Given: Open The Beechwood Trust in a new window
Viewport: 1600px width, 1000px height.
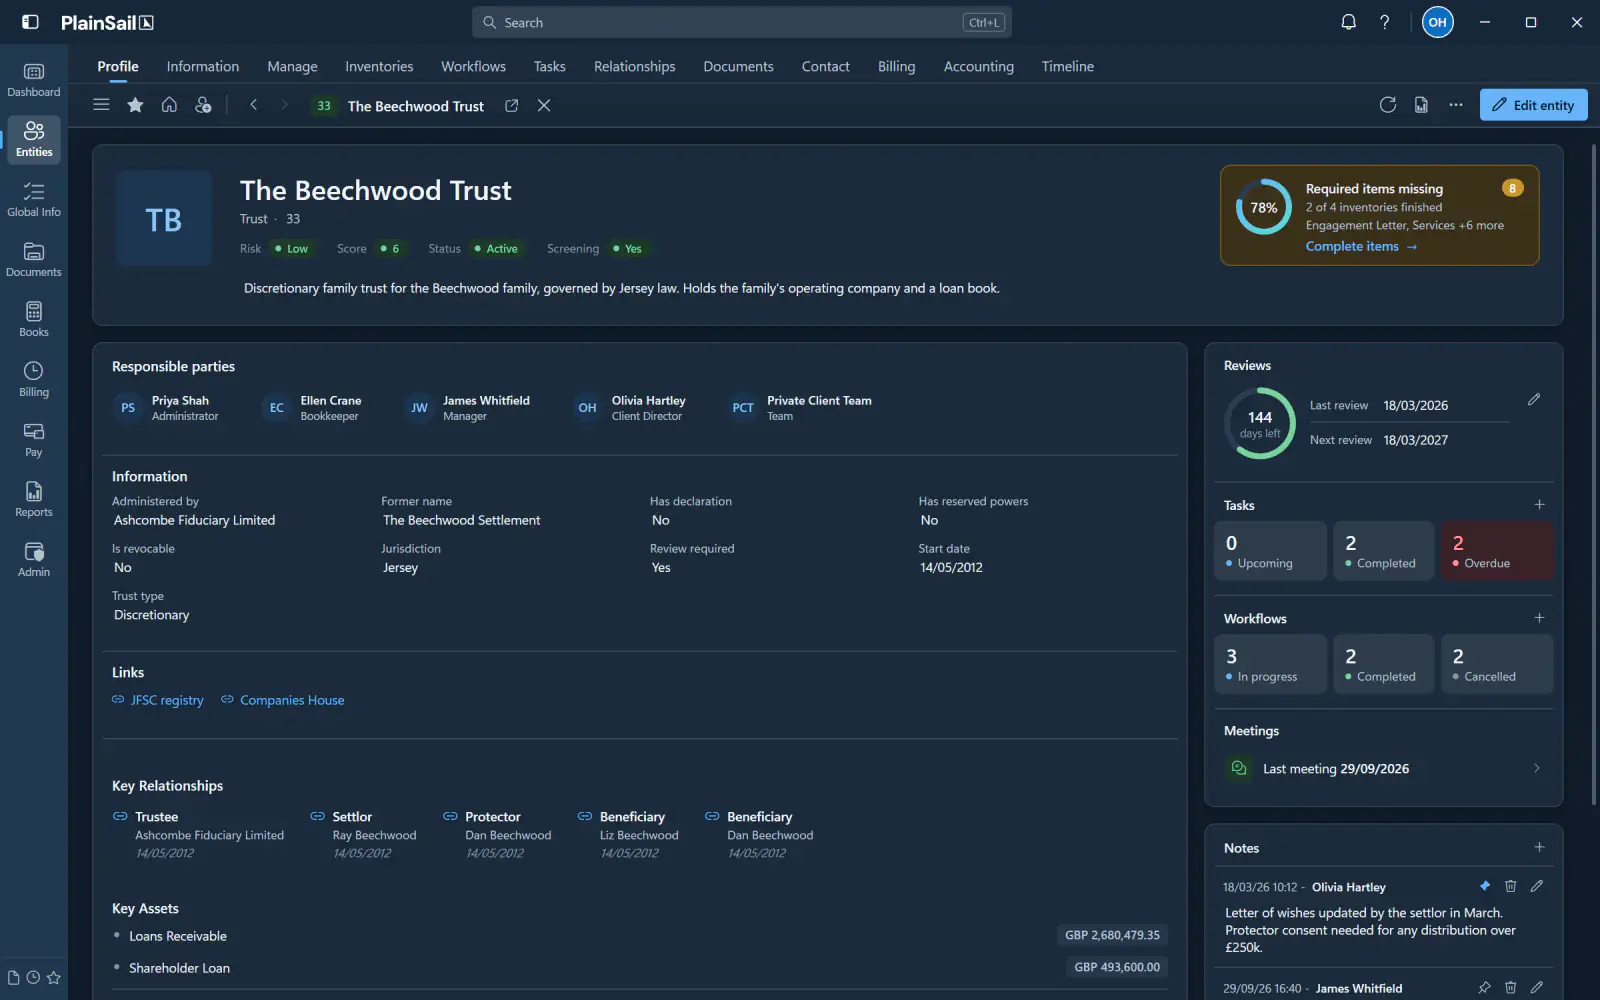Looking at the screenshot, I should click(511, 106).
